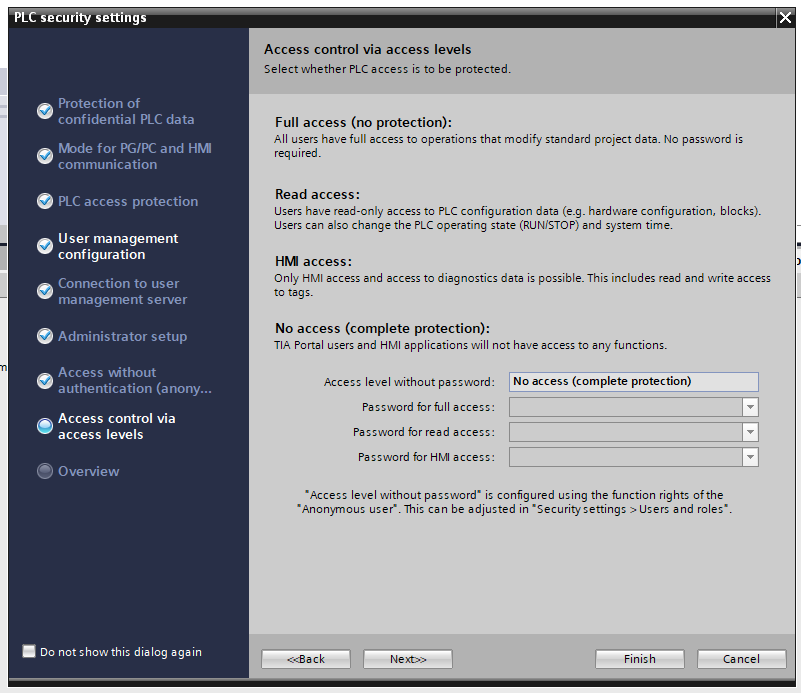Click checkmark icon next to Administrator setup
The width and height of the screenshot is (801, 693).
(45, 336)
